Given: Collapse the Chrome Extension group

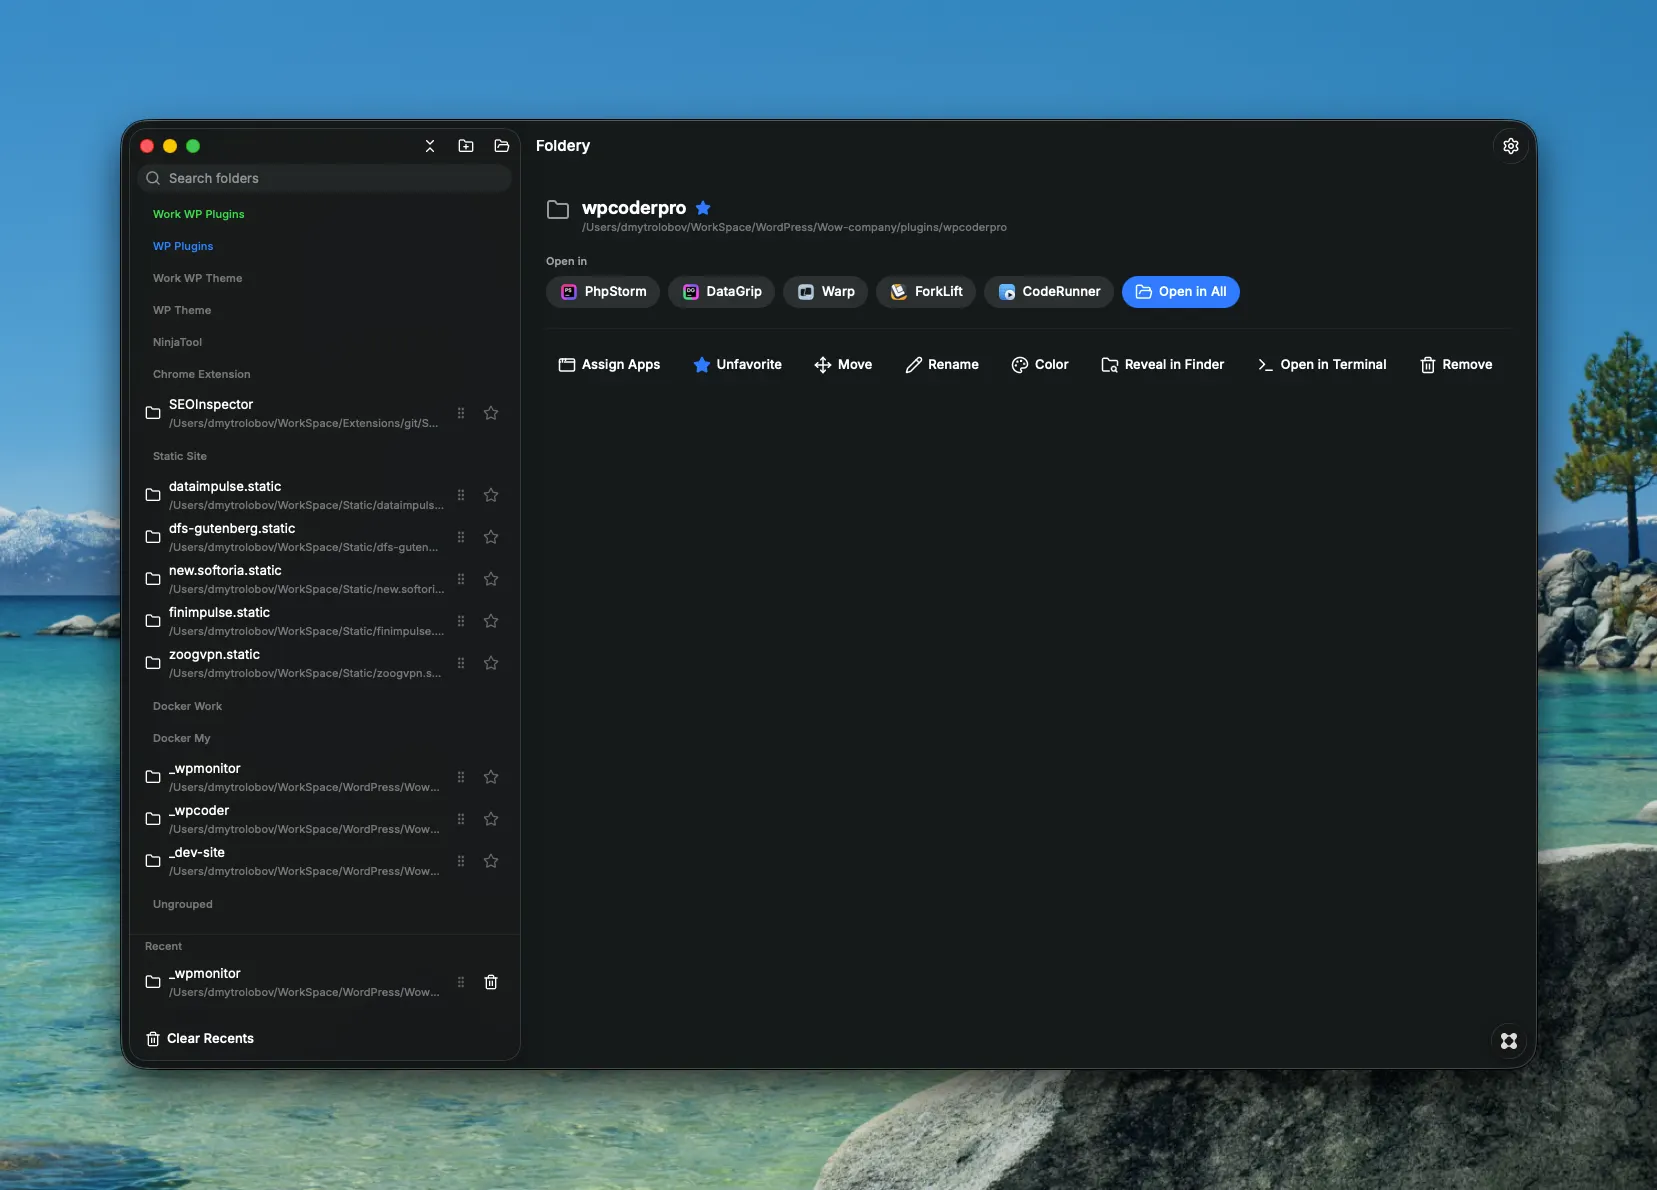Looking at the screenshot, I should click(202, 374).
